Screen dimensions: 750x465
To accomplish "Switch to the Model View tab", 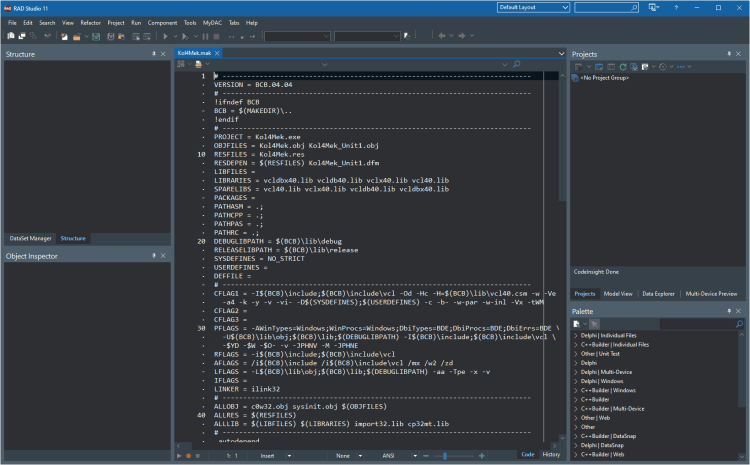I will pyautogui.click(x=618, y=294).
